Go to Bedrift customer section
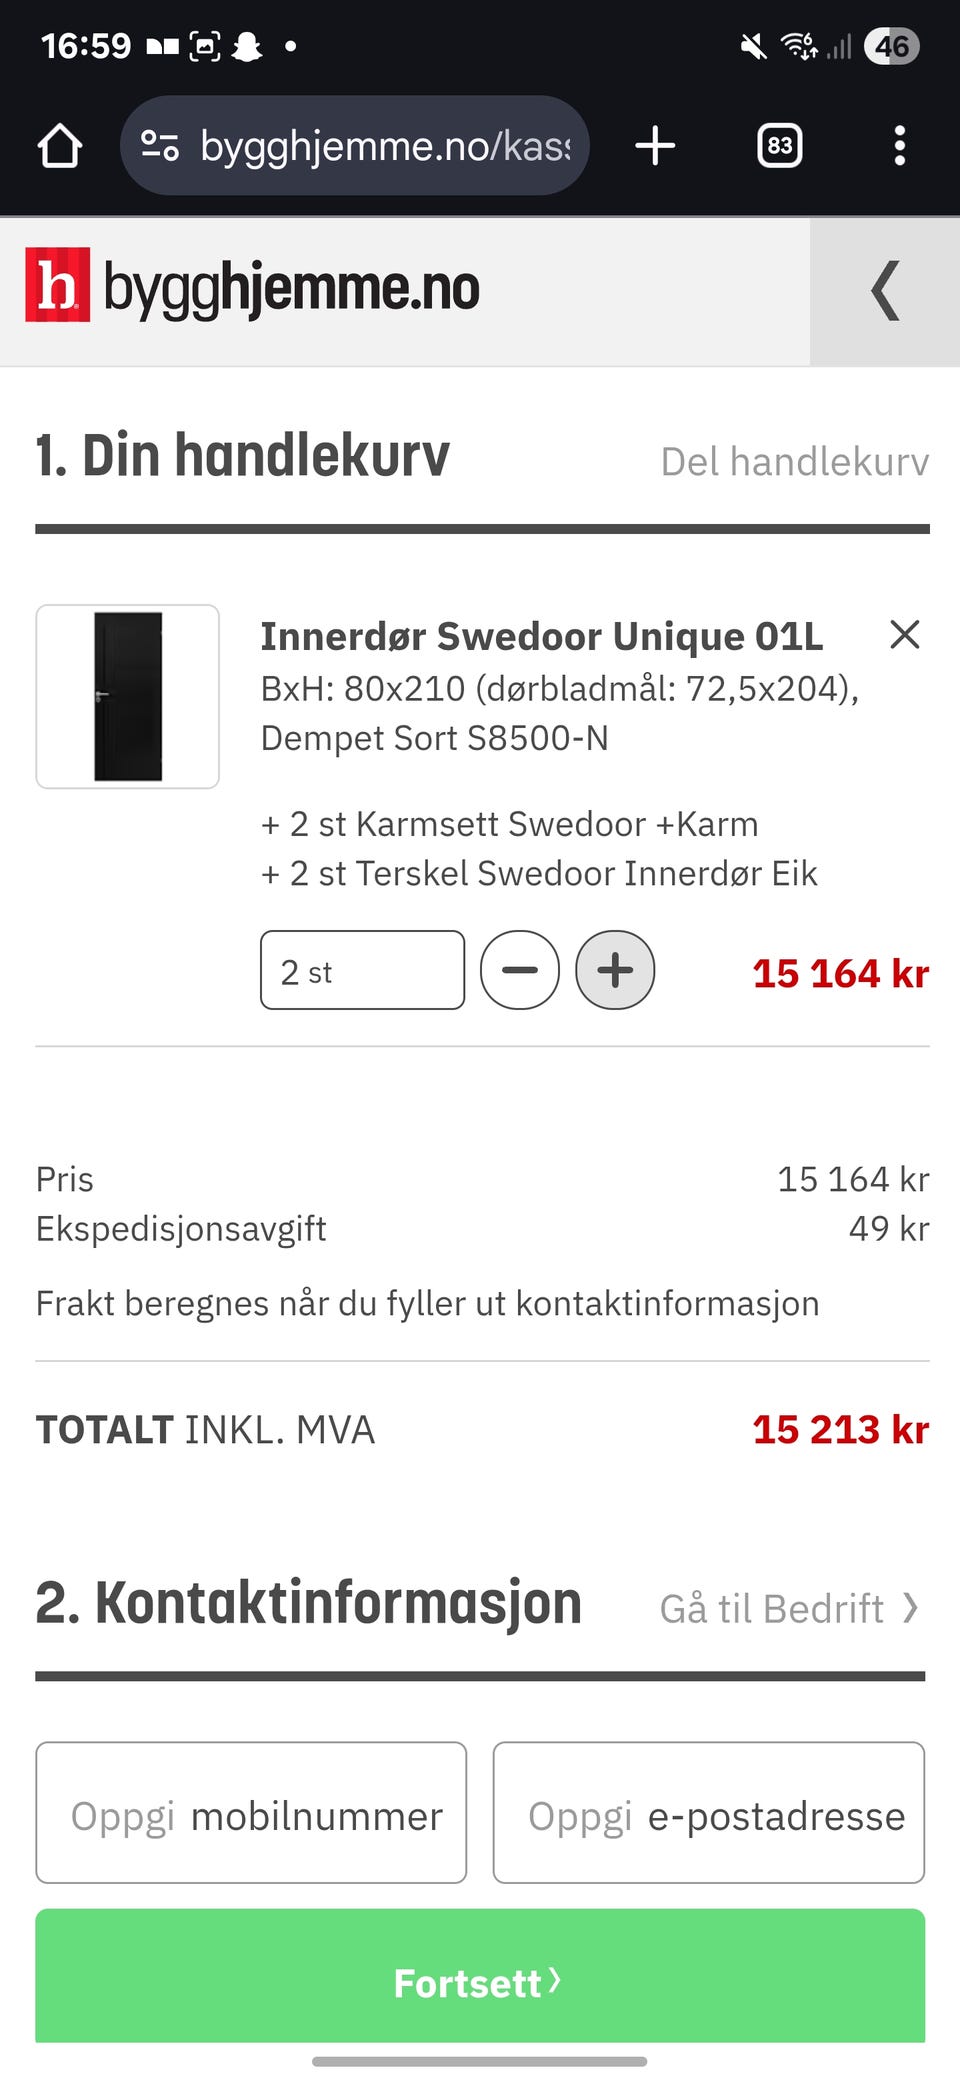This screenshot has width=960, height=2080. pyautogui.click(x=788, y=1609)
